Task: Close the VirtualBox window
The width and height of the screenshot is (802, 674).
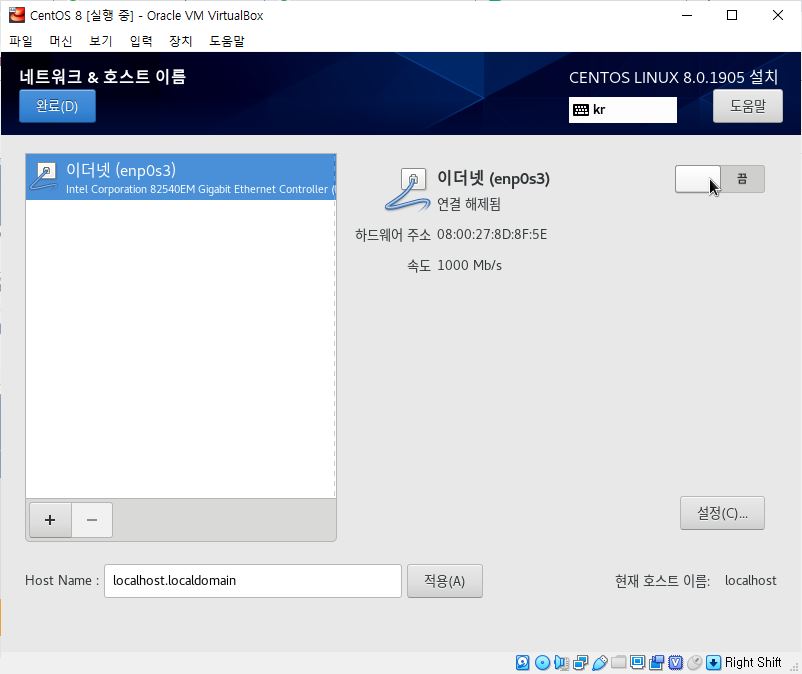Action: [x=777, y=15]
